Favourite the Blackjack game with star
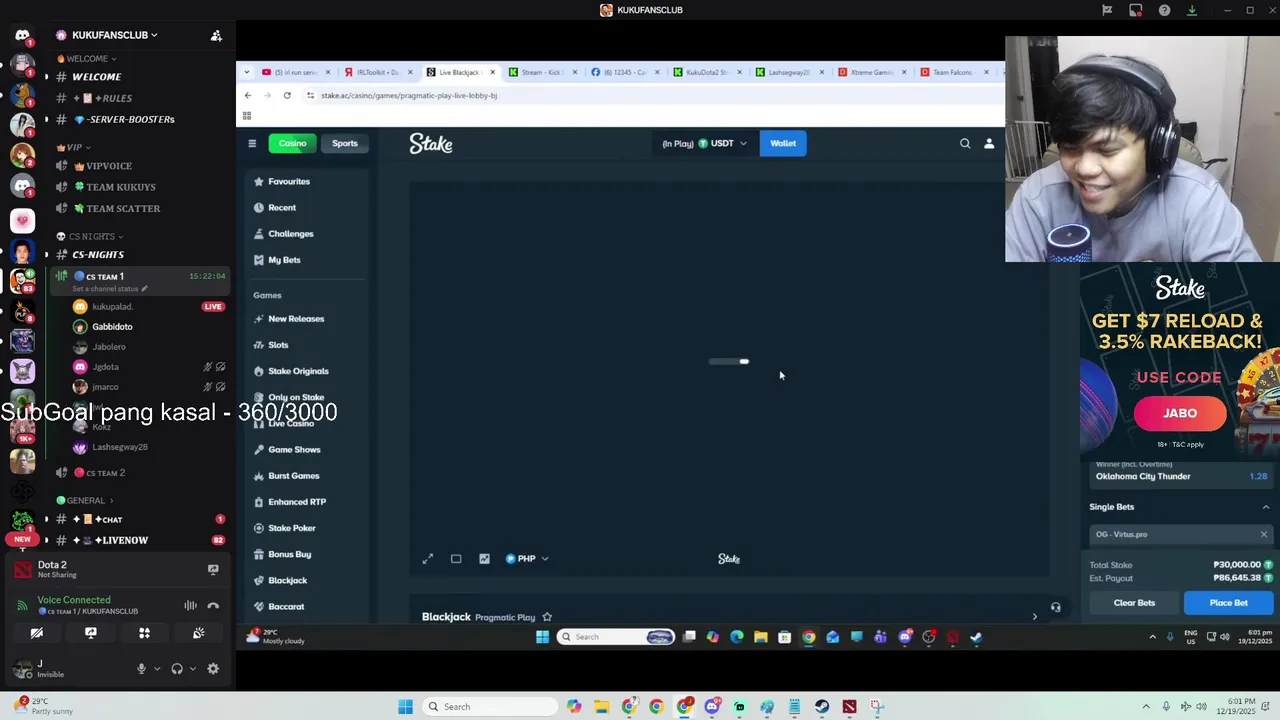 coord(547,617)
